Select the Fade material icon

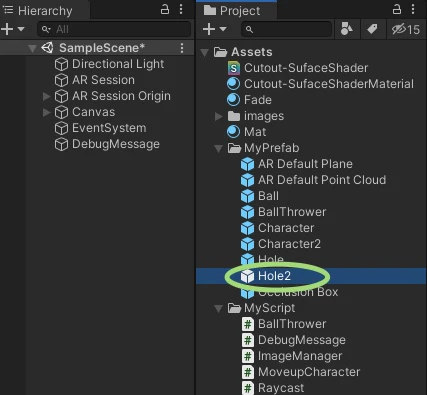[x=233, y=100]
